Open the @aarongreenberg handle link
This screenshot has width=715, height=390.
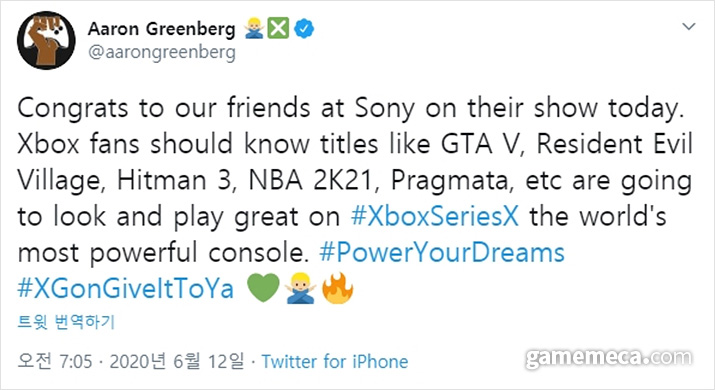(x=161, y=52)
